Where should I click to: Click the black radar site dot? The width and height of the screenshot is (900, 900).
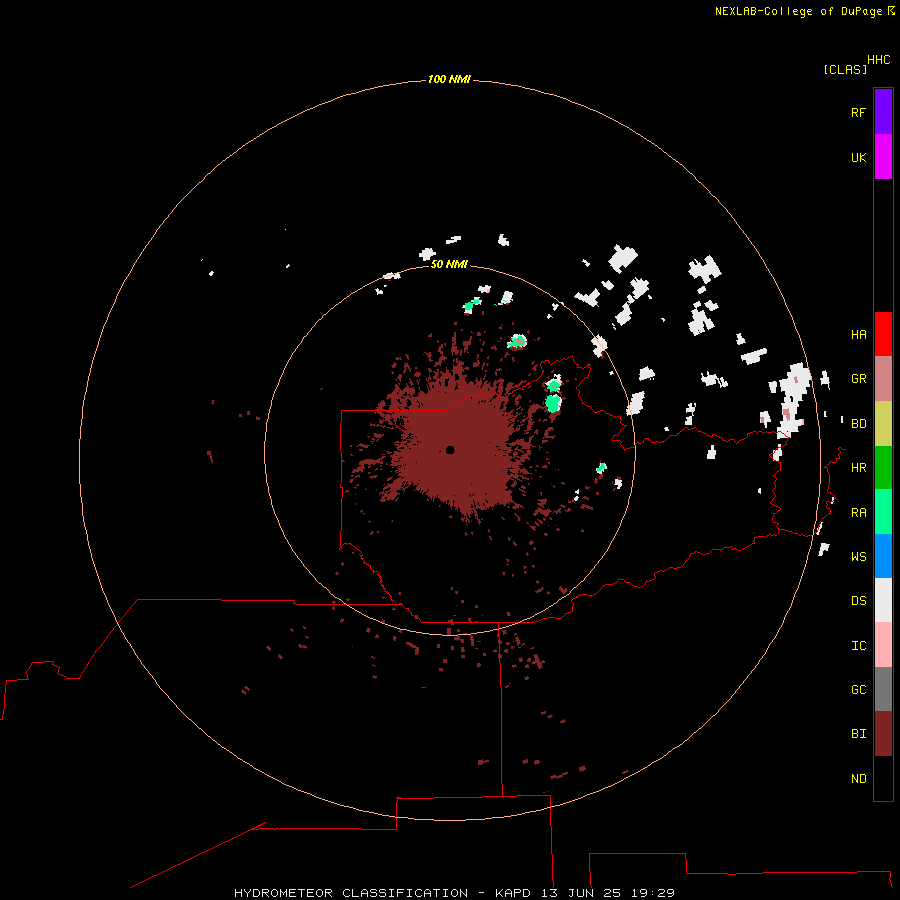coord(450,450)
